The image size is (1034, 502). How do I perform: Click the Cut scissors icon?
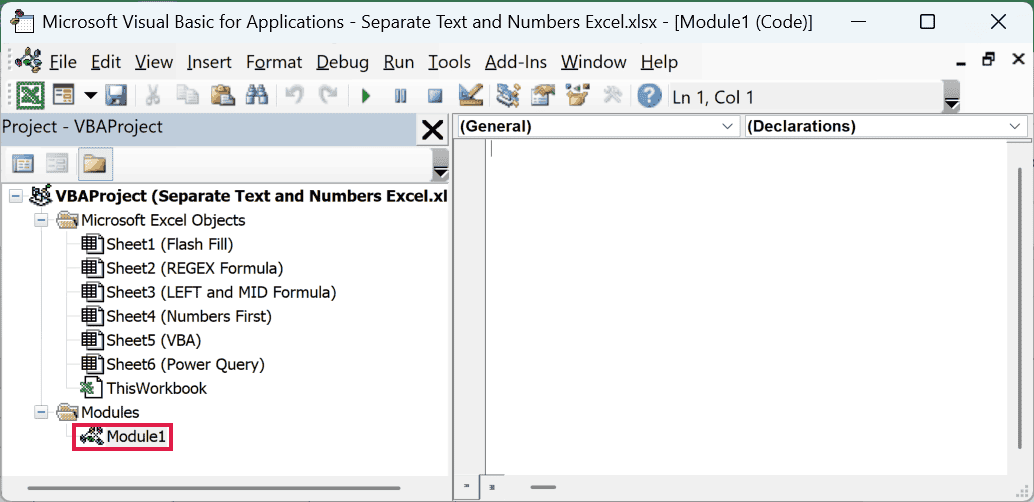click(x=152, y=96)
